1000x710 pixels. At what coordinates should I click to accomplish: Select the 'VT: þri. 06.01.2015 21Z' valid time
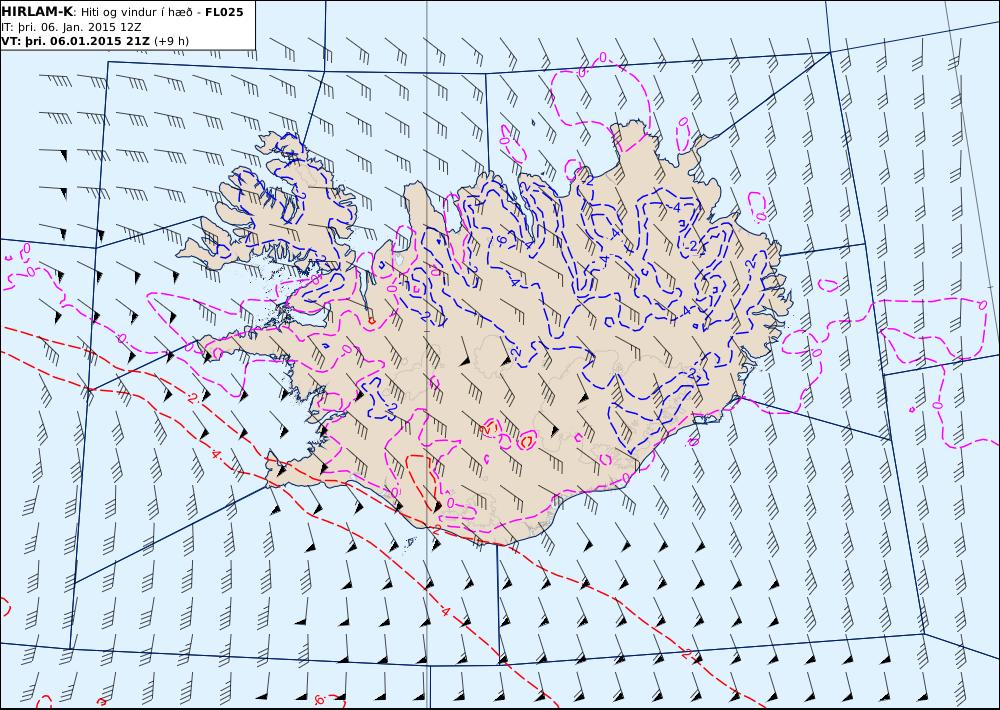point(76,41)
